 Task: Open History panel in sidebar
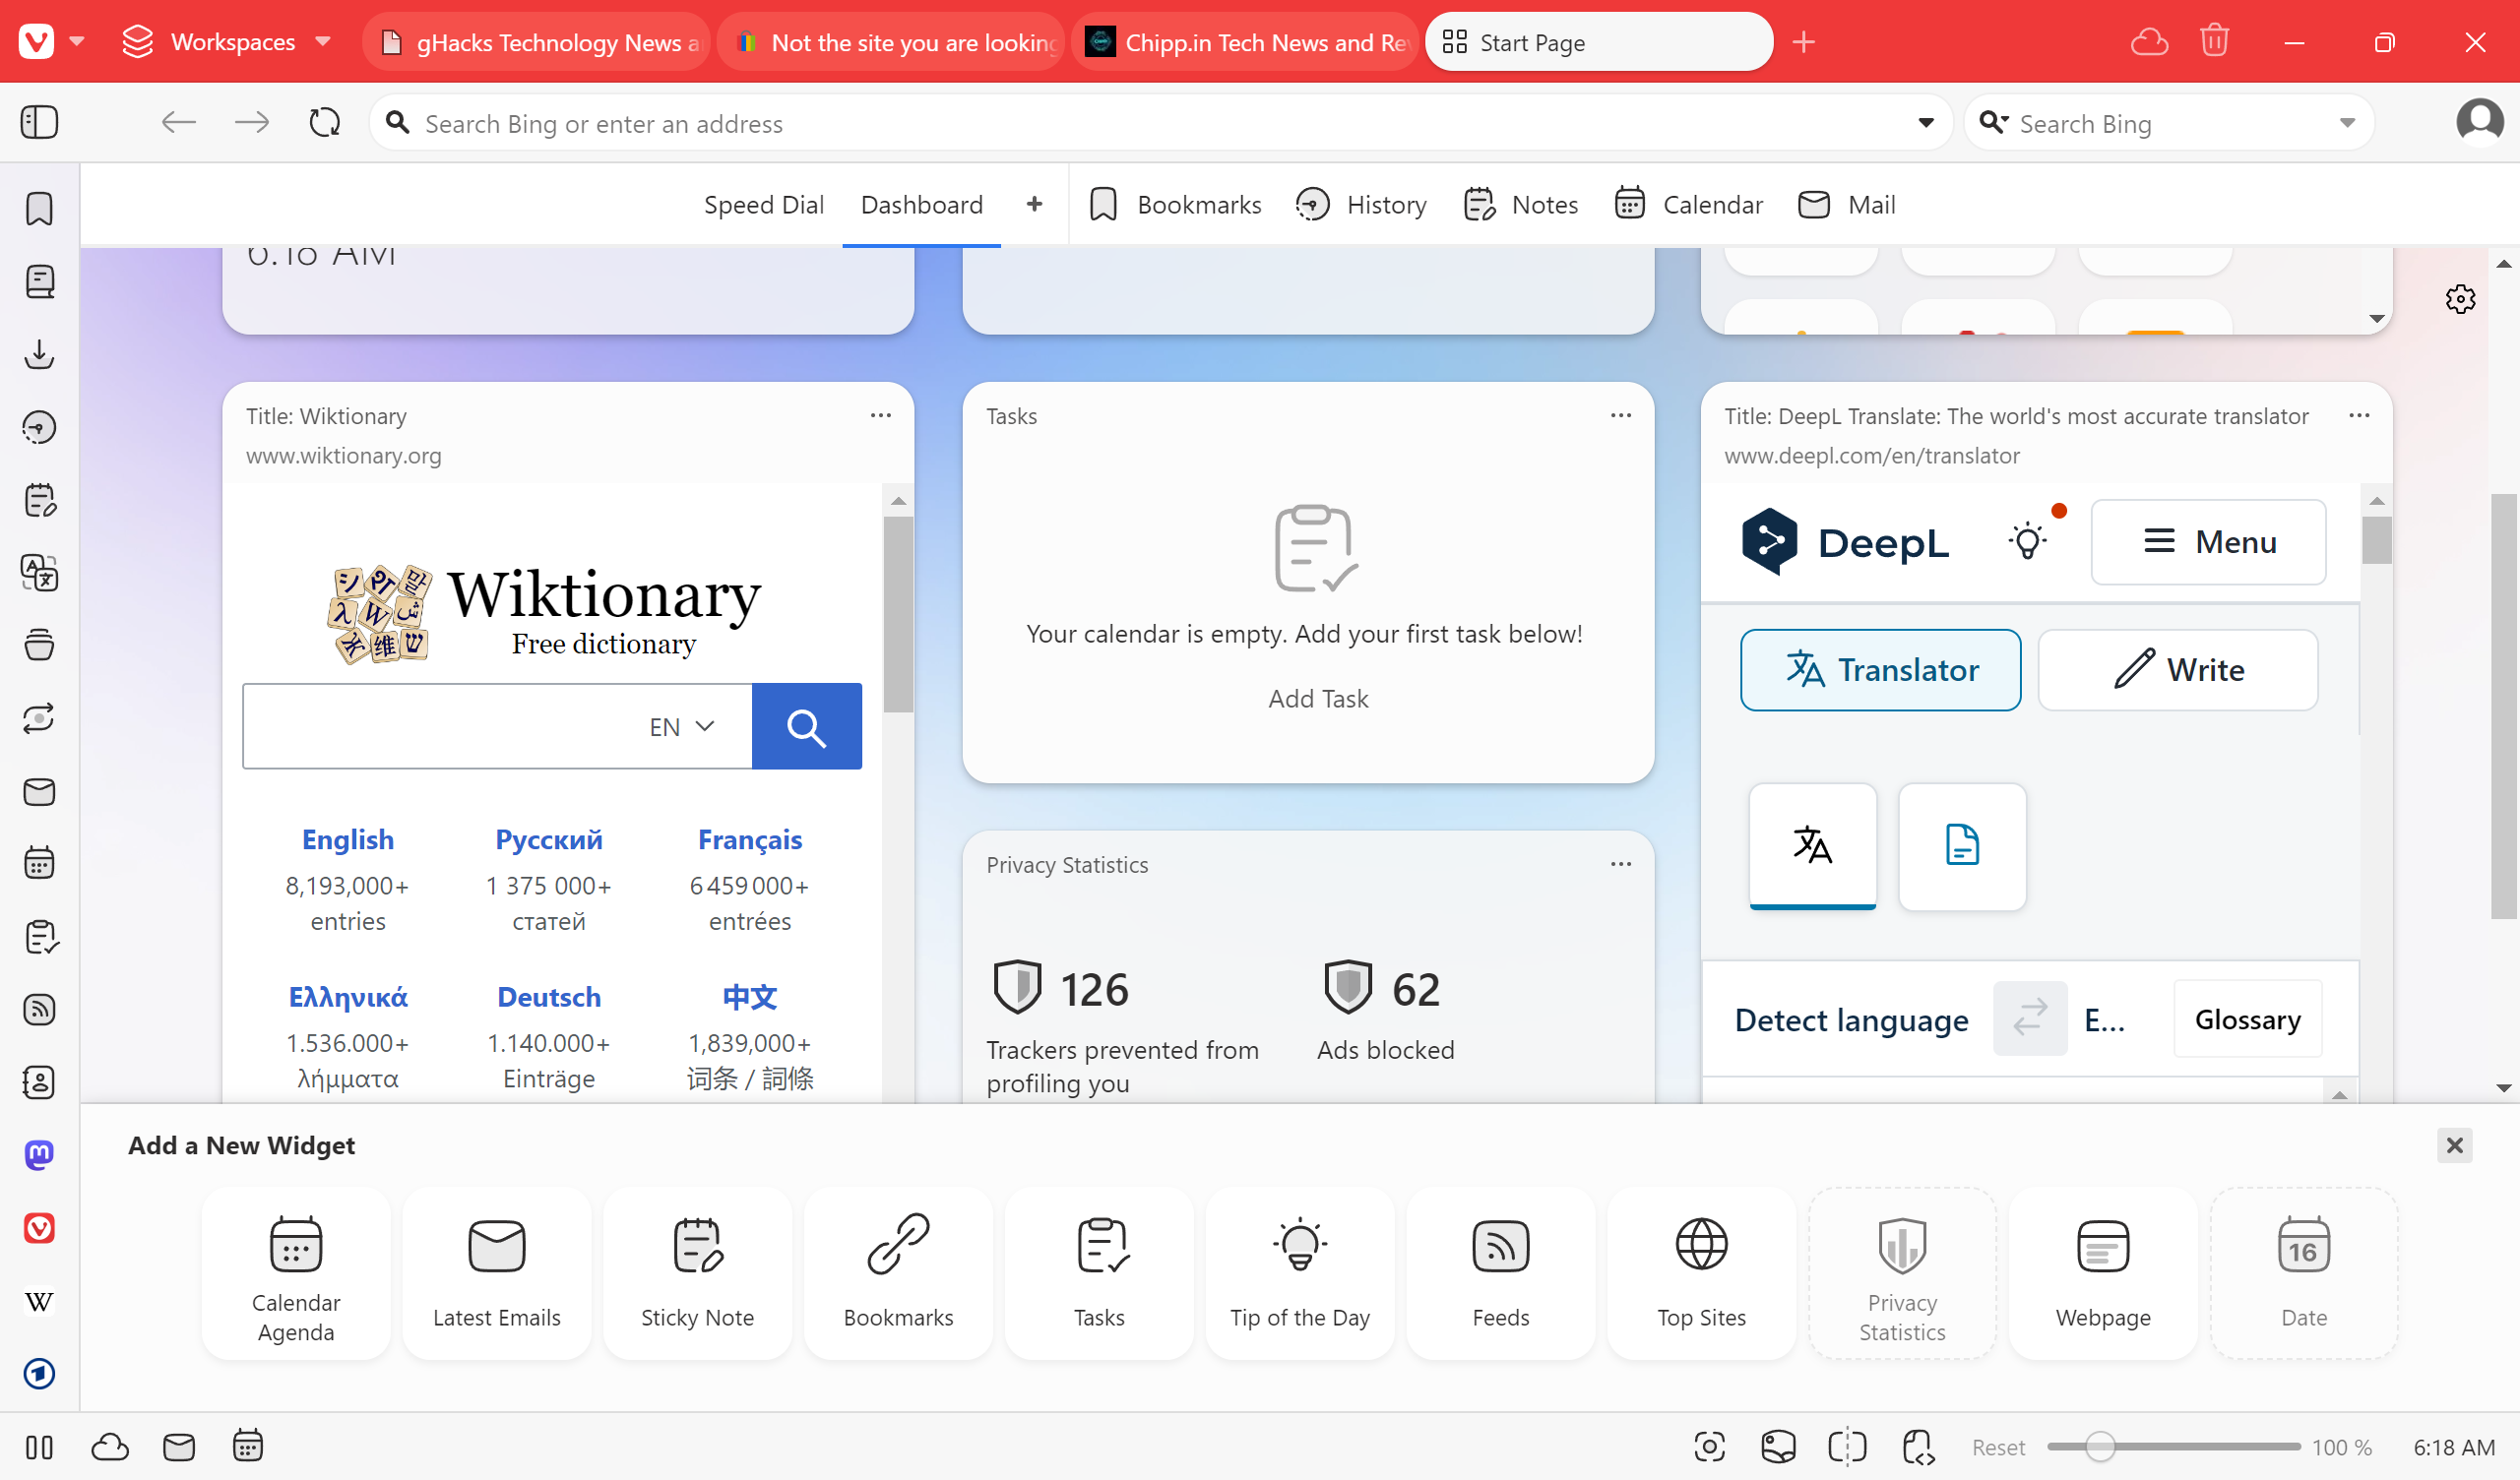click(39, 427)
